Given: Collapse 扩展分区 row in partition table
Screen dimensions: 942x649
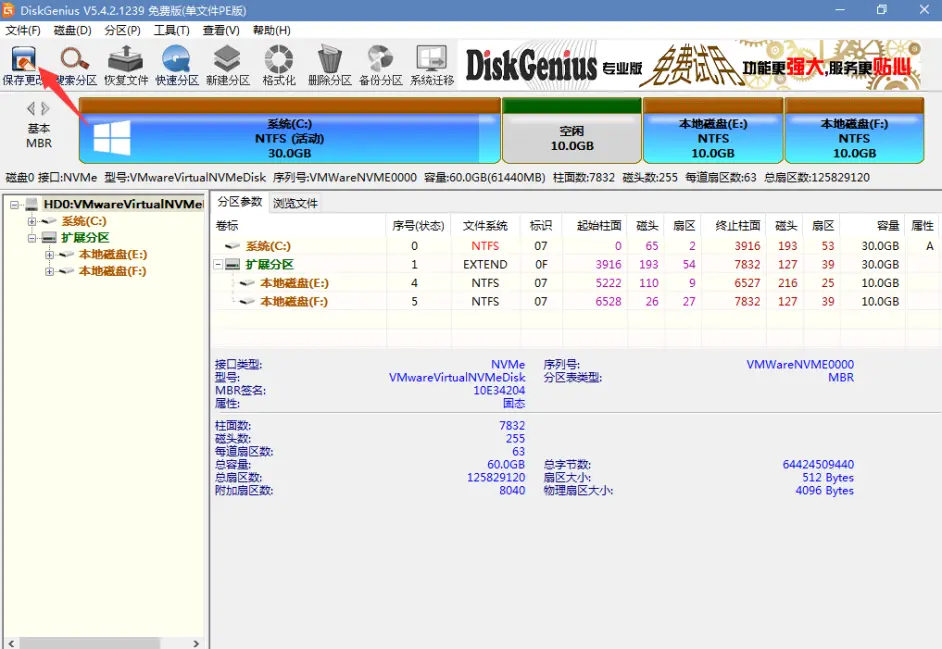Looking at the screenshot, I should tap(219, 264).
